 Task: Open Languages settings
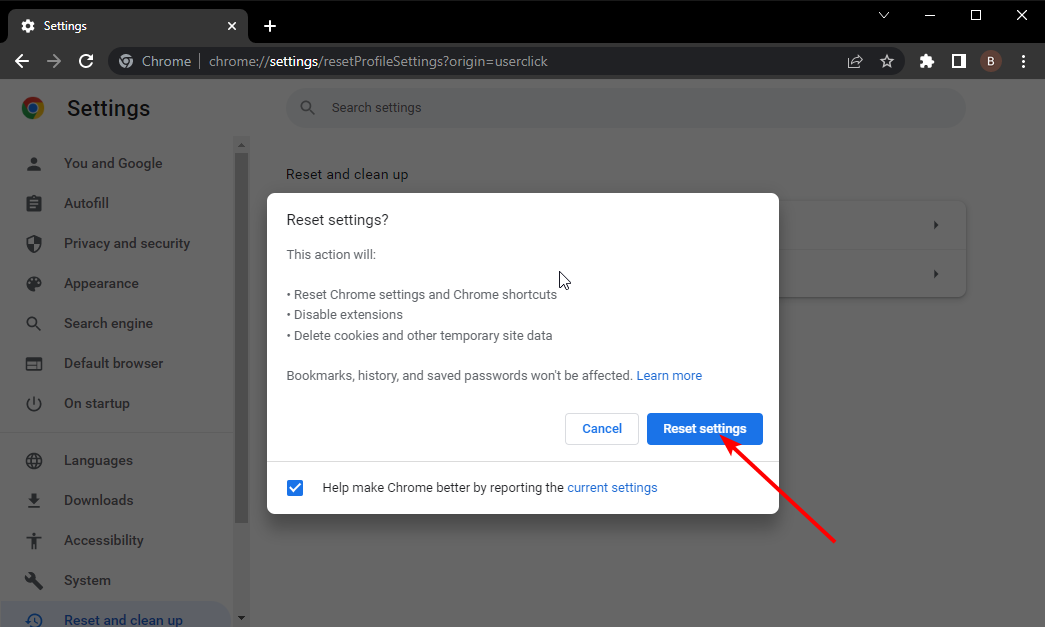pyautogui.click(x=98, y=460)
